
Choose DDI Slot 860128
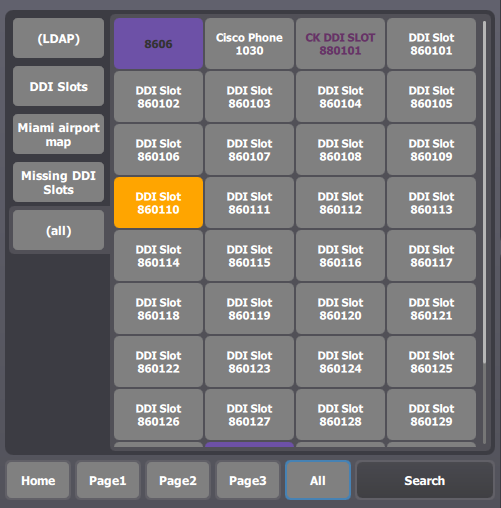pos(340,415)
